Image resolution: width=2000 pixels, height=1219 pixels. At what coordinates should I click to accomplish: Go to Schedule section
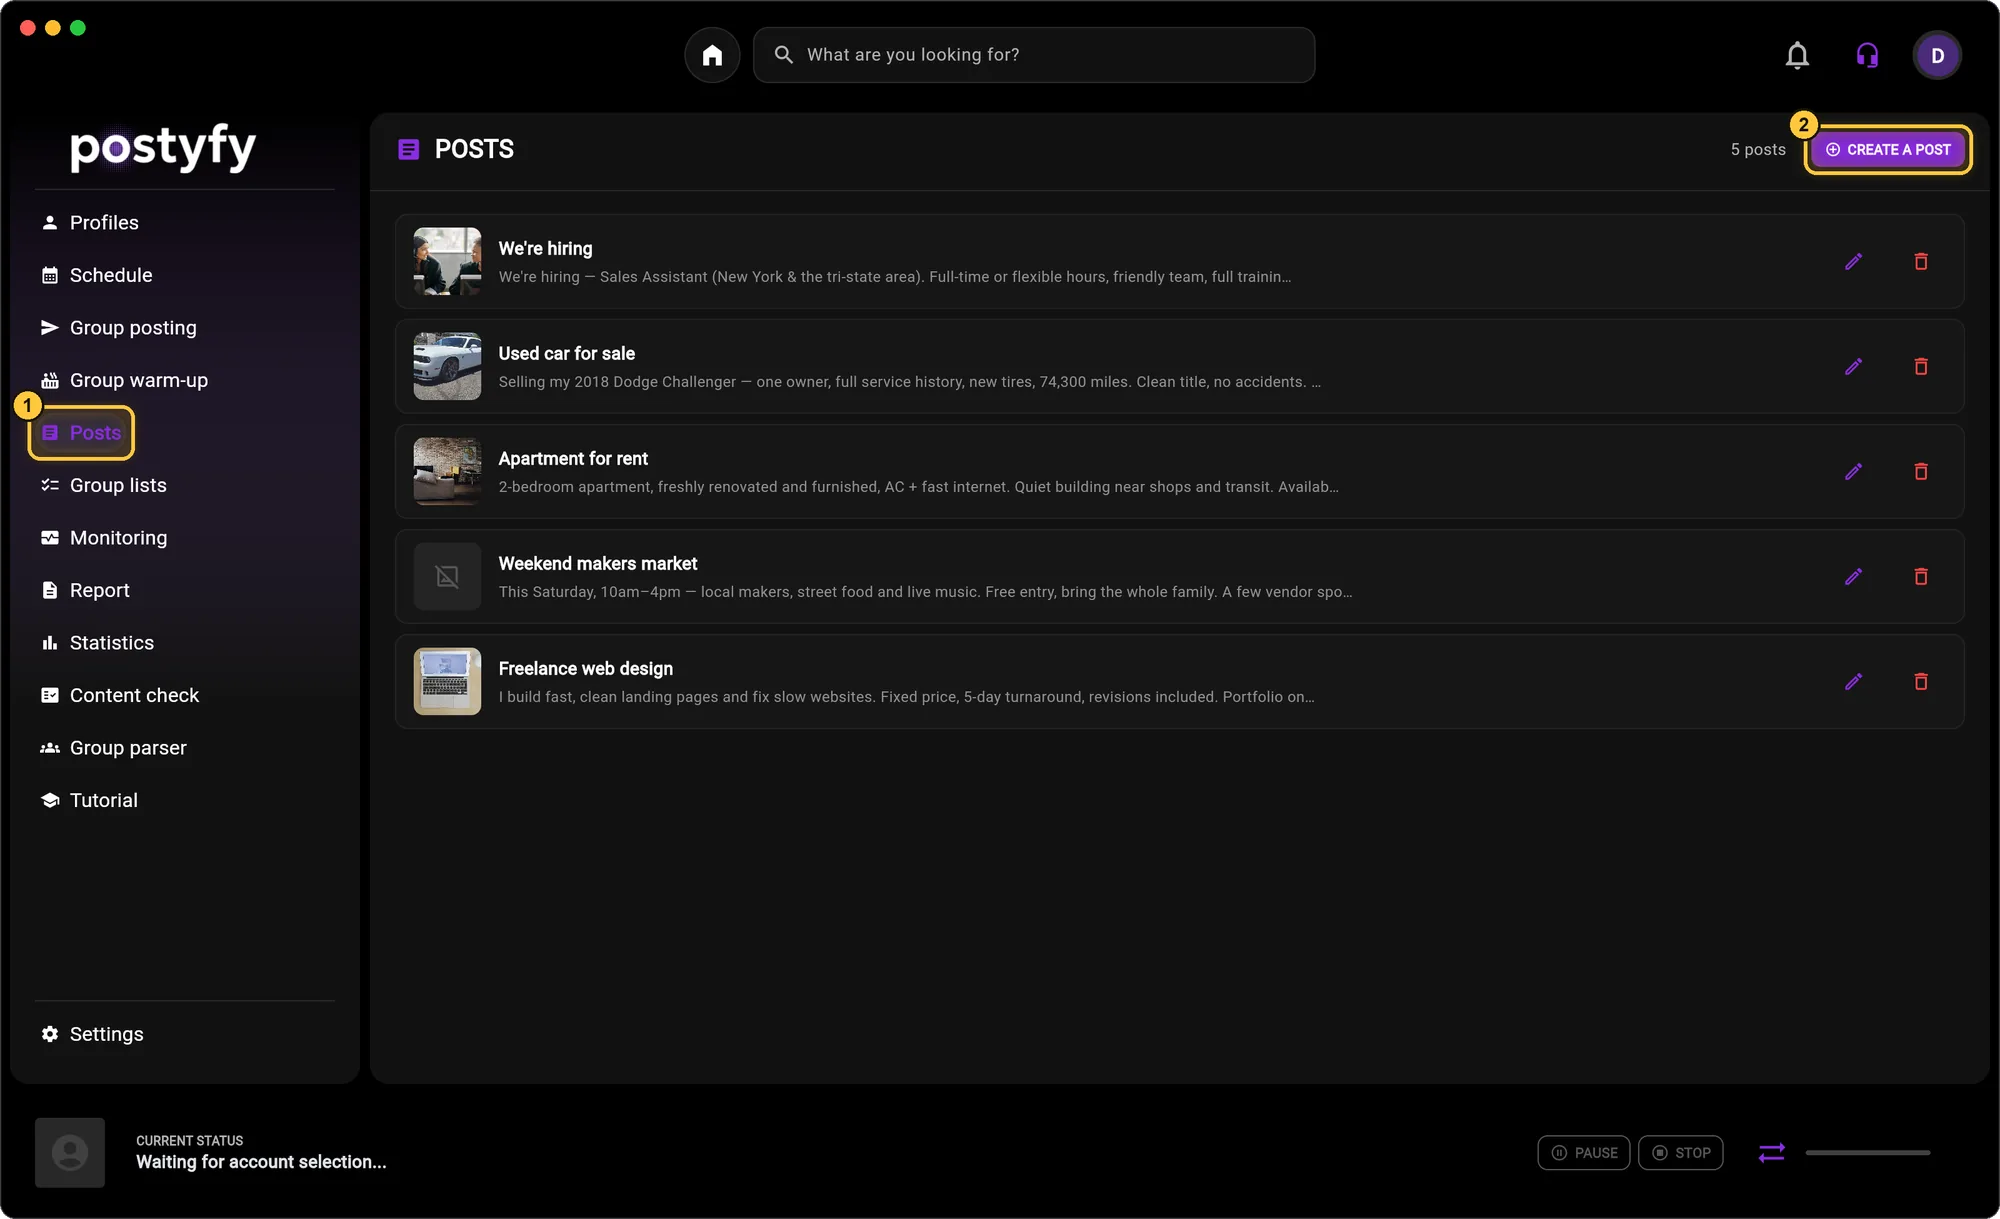pos(97,275)
